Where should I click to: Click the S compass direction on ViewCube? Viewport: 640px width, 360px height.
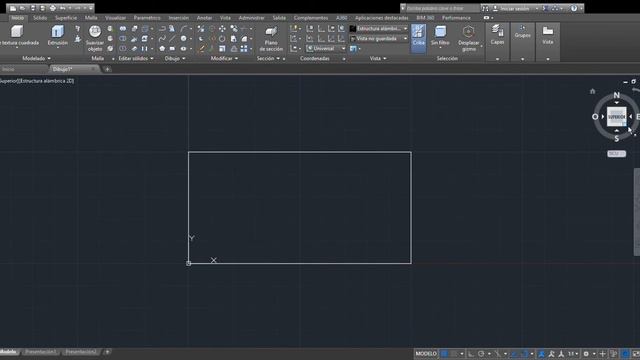pos(616,139)
